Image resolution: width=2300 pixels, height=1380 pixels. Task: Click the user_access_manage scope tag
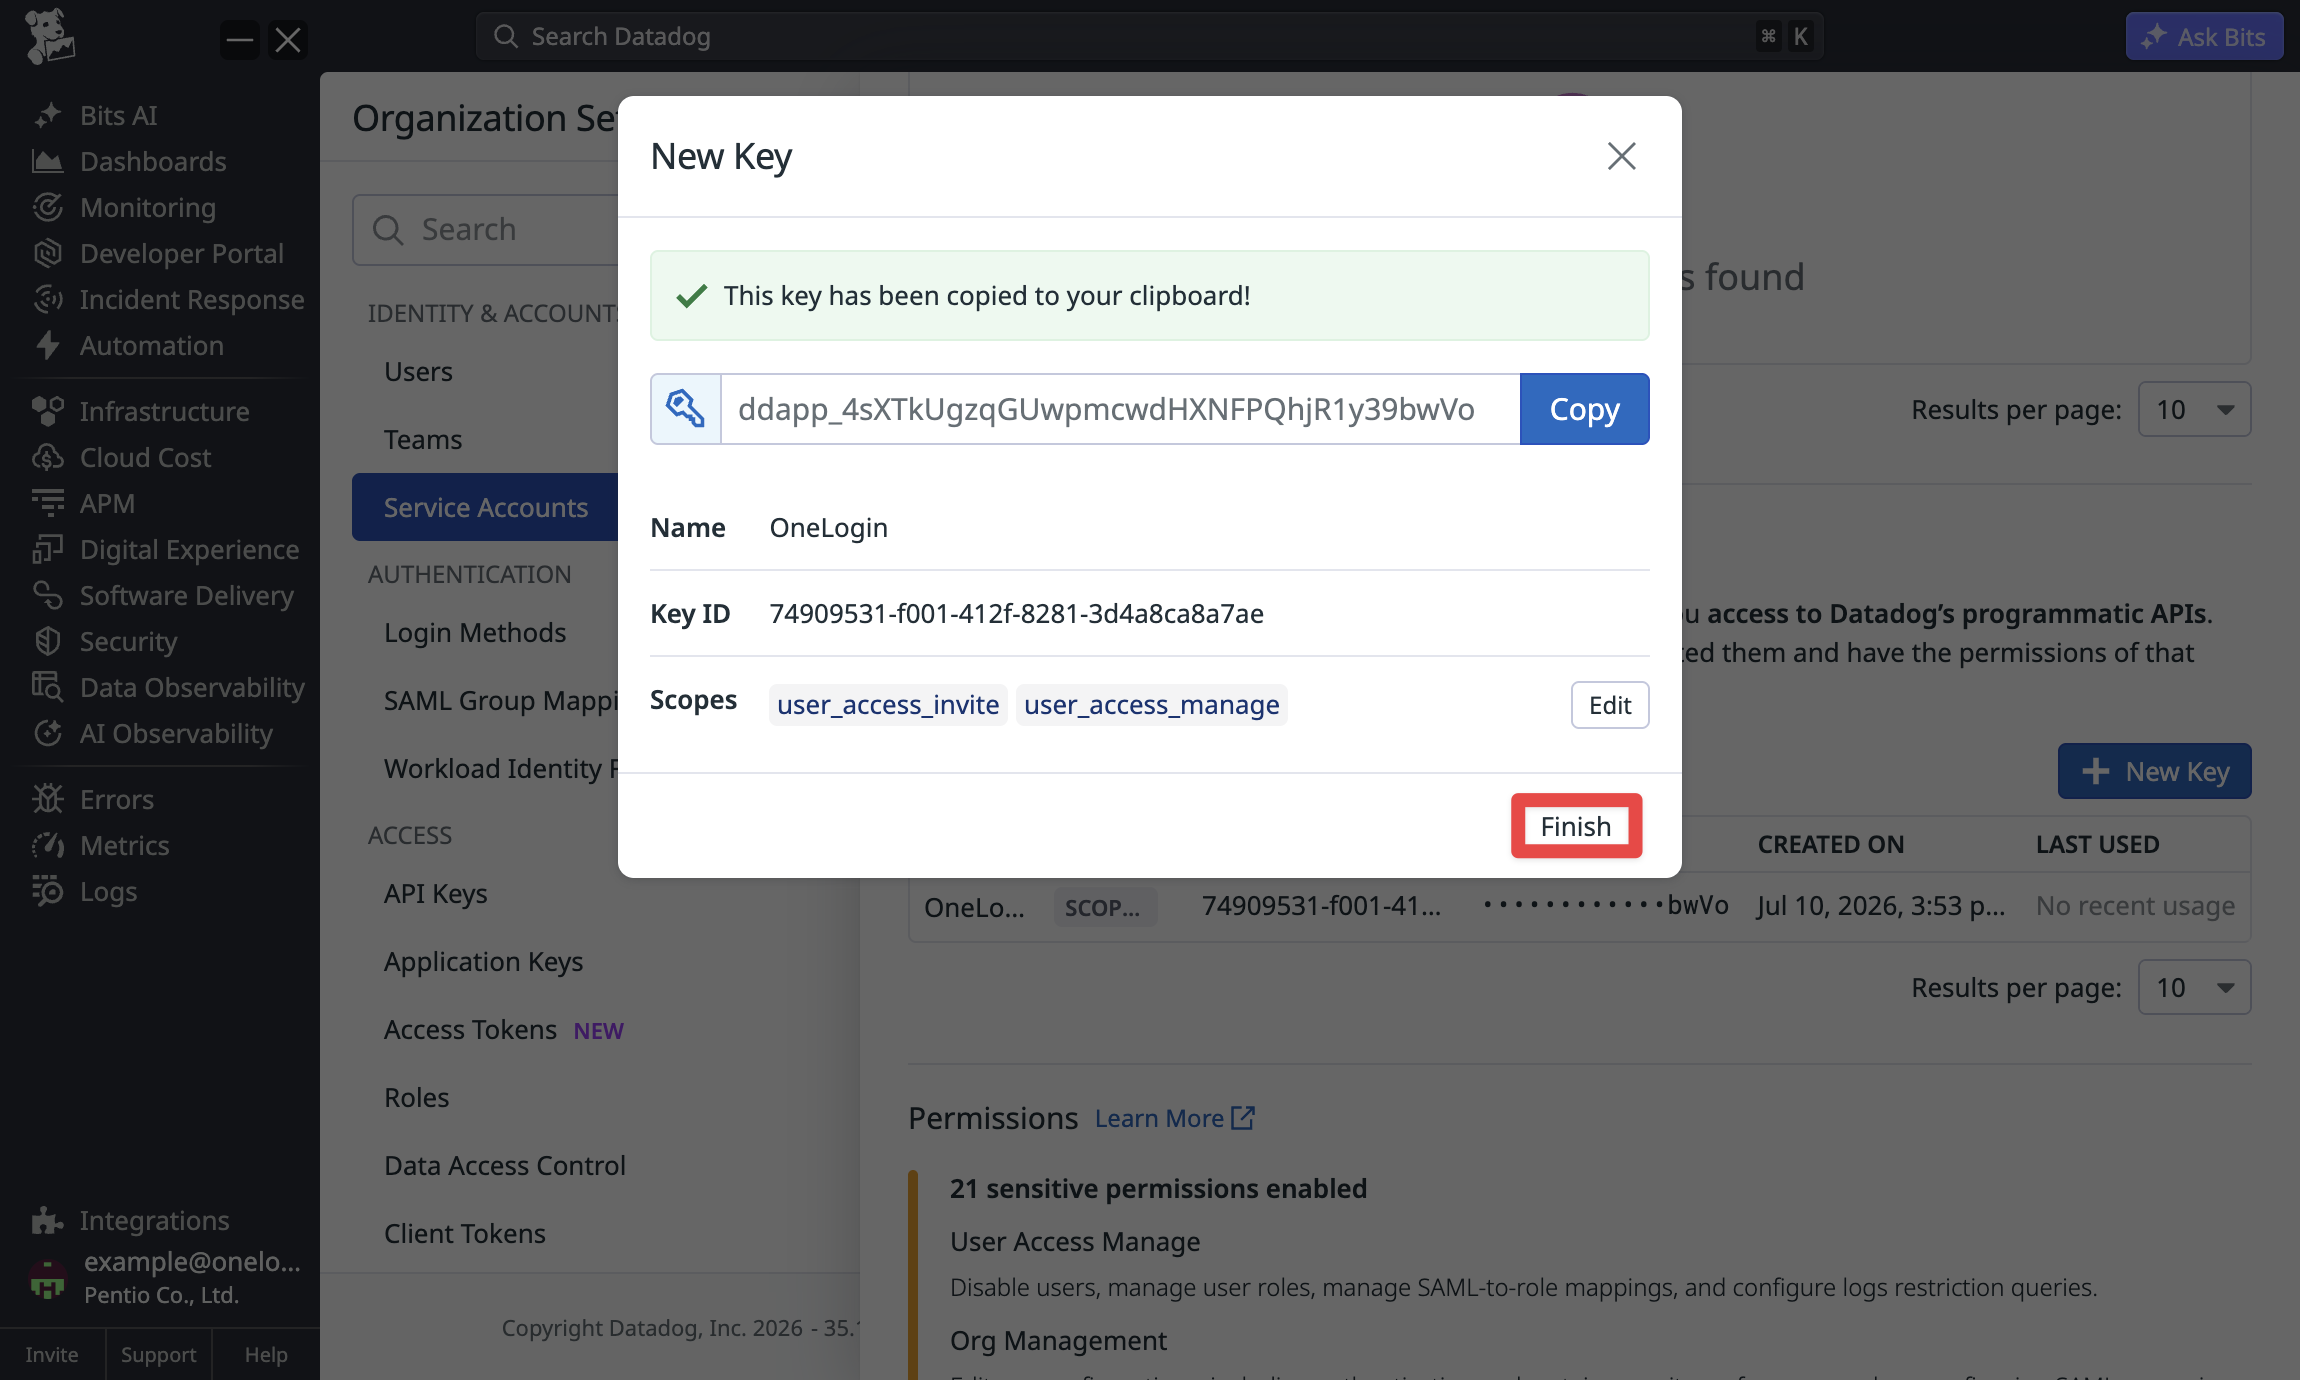click(1152, 705)
